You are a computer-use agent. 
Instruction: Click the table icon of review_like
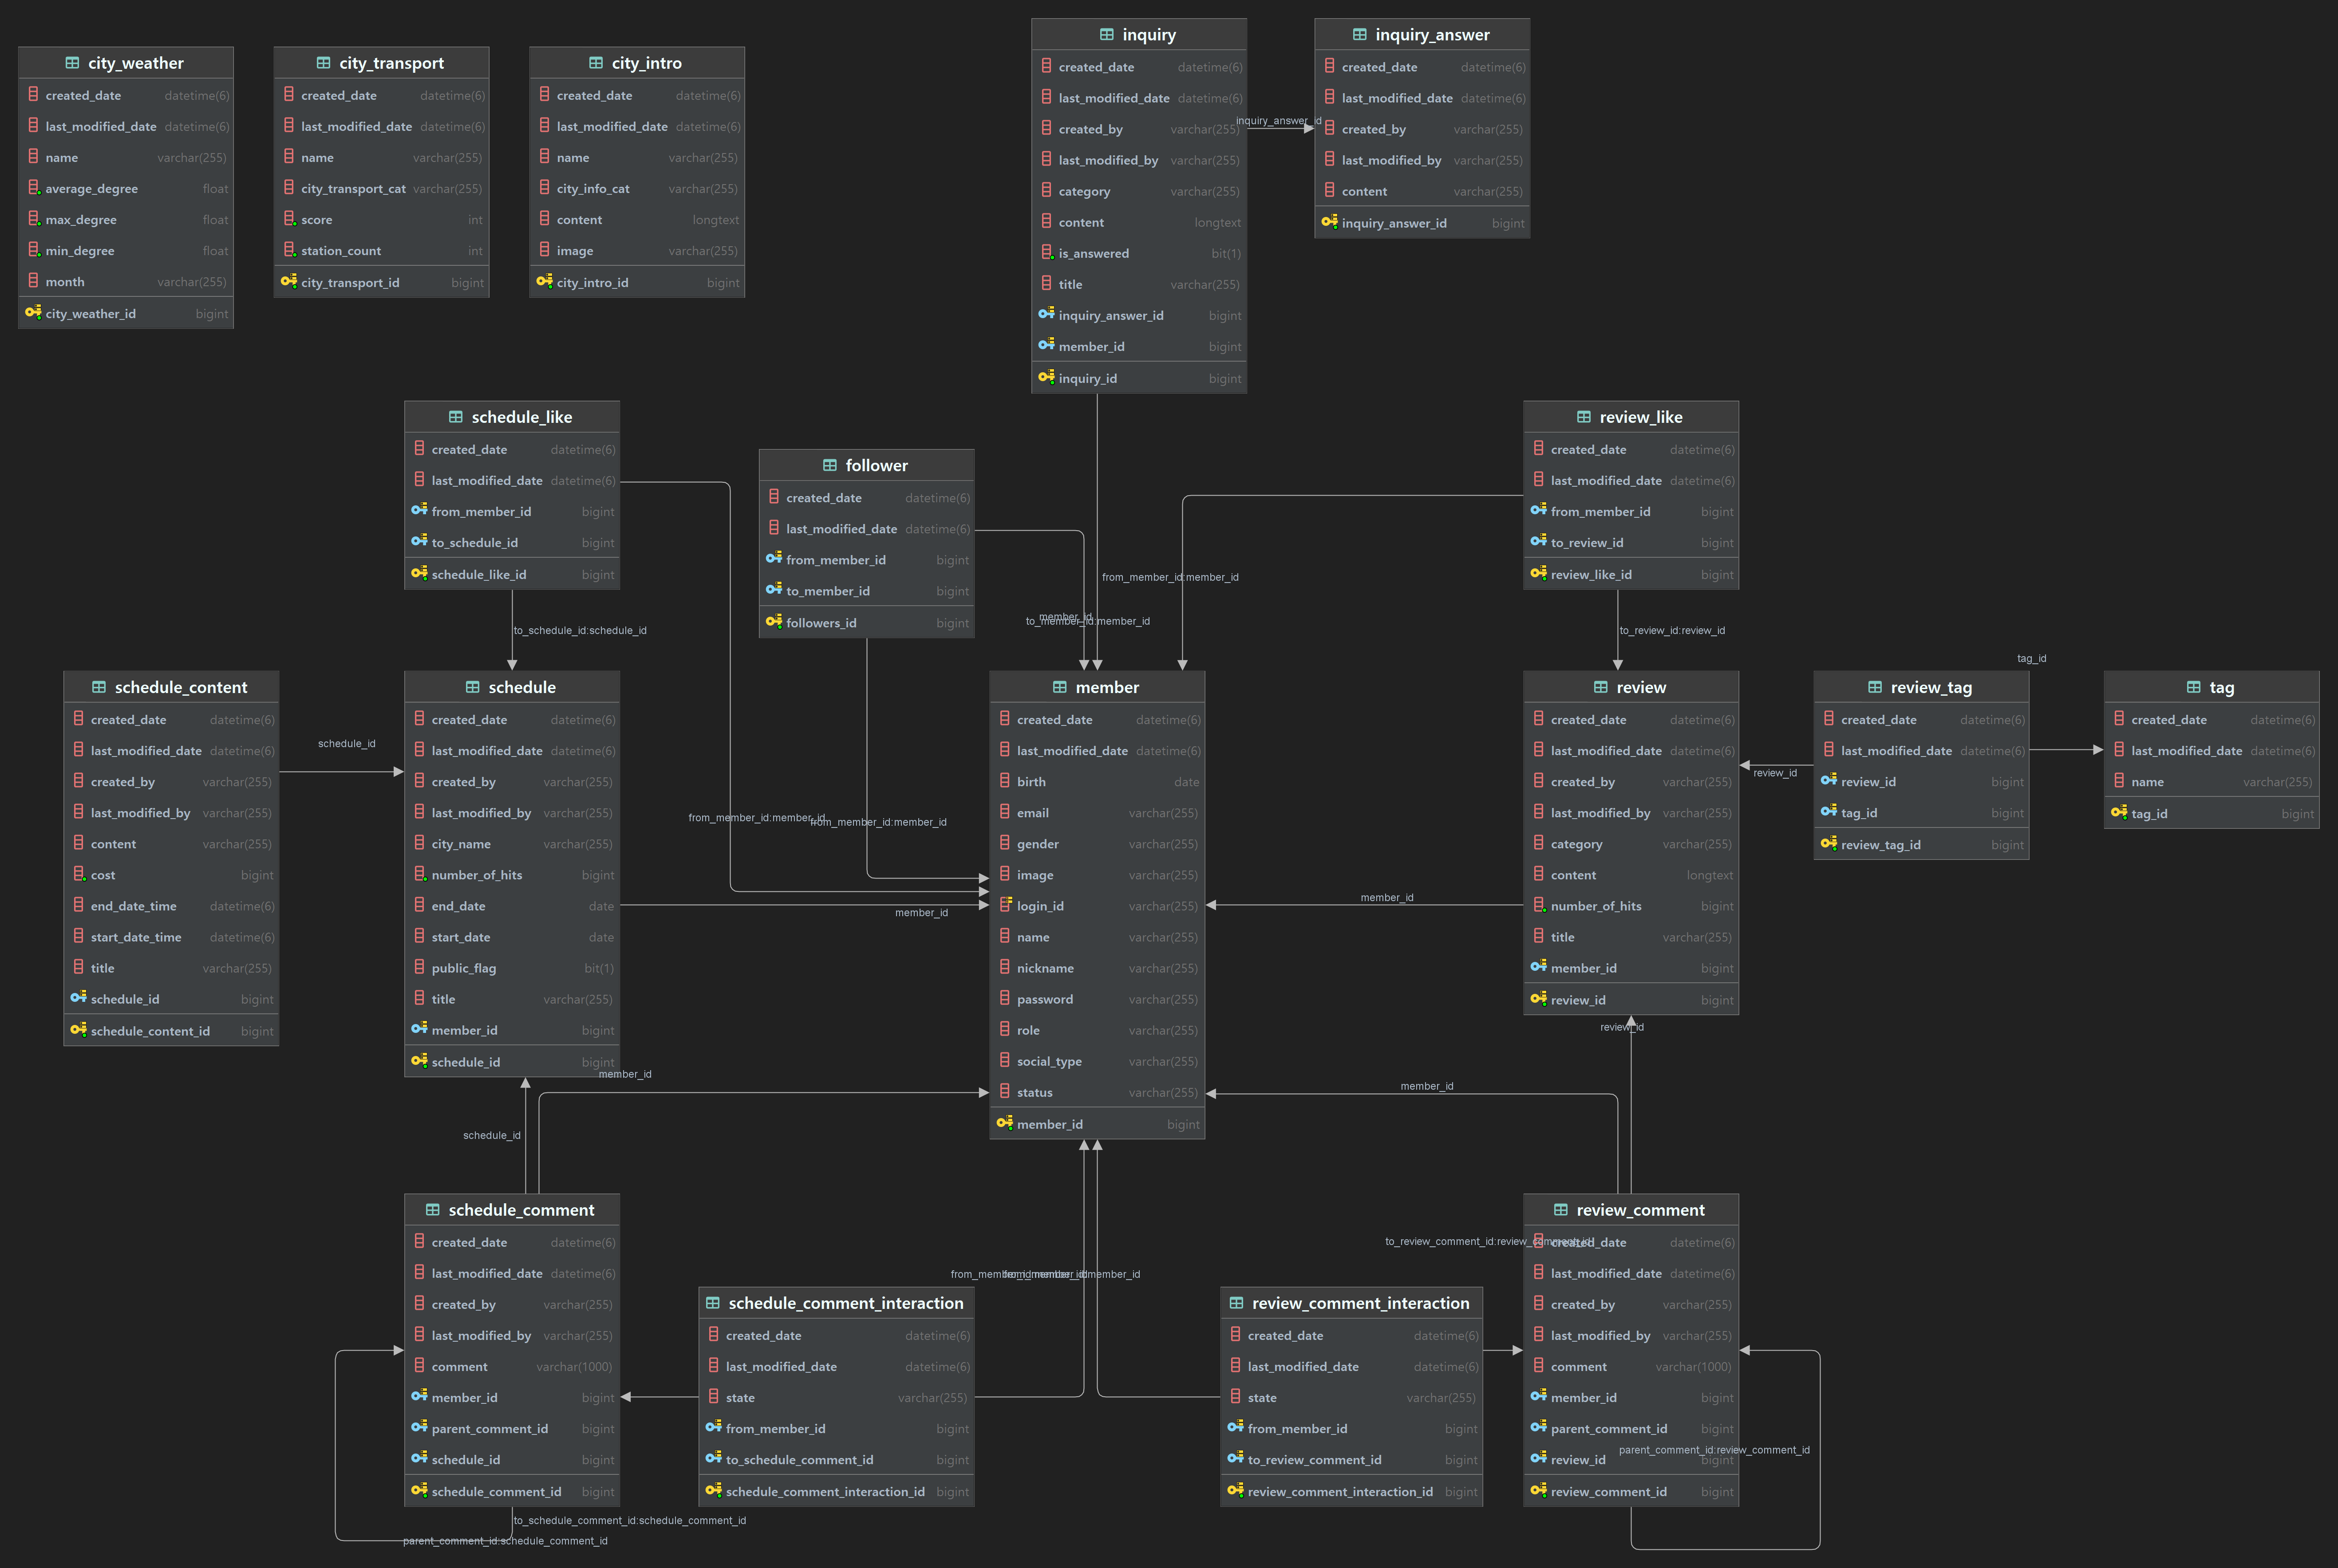[1583, 417]
